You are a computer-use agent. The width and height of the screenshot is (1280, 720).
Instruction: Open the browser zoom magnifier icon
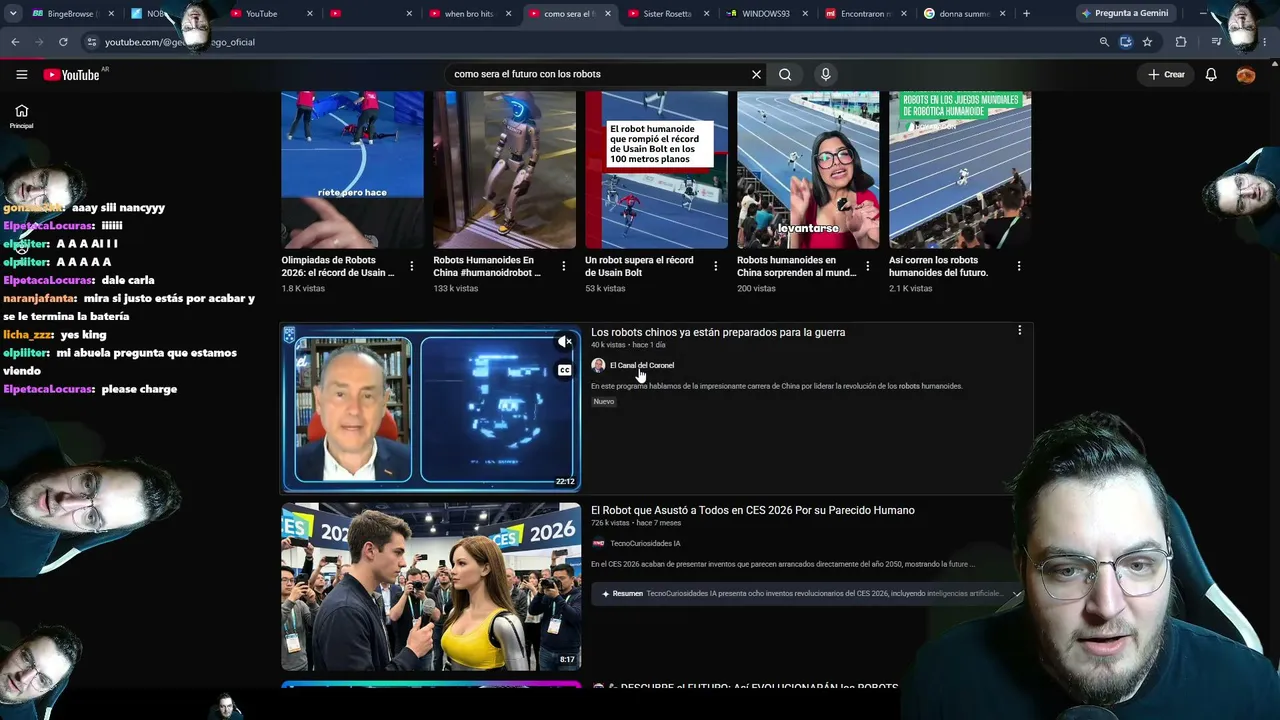click(1104, 42)
